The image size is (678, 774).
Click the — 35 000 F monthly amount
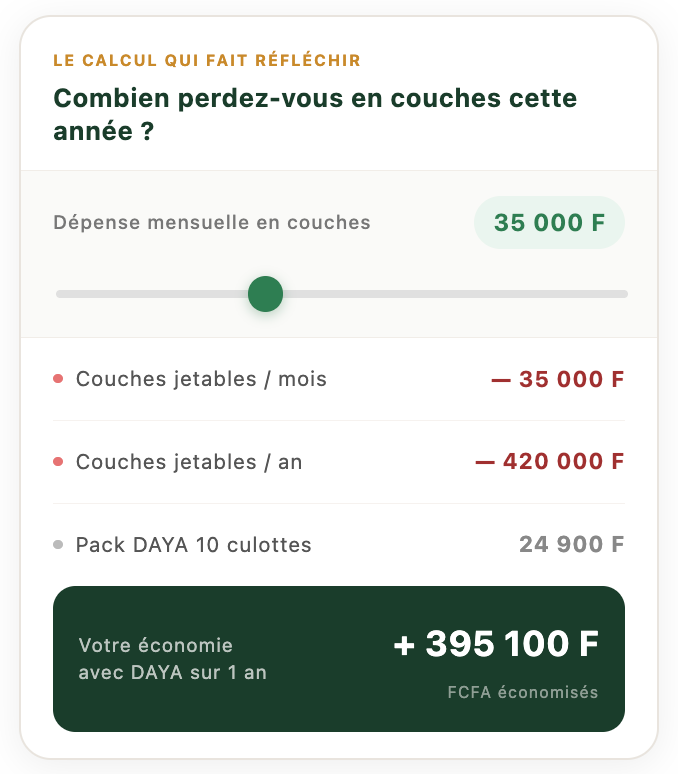coord(557,379)
